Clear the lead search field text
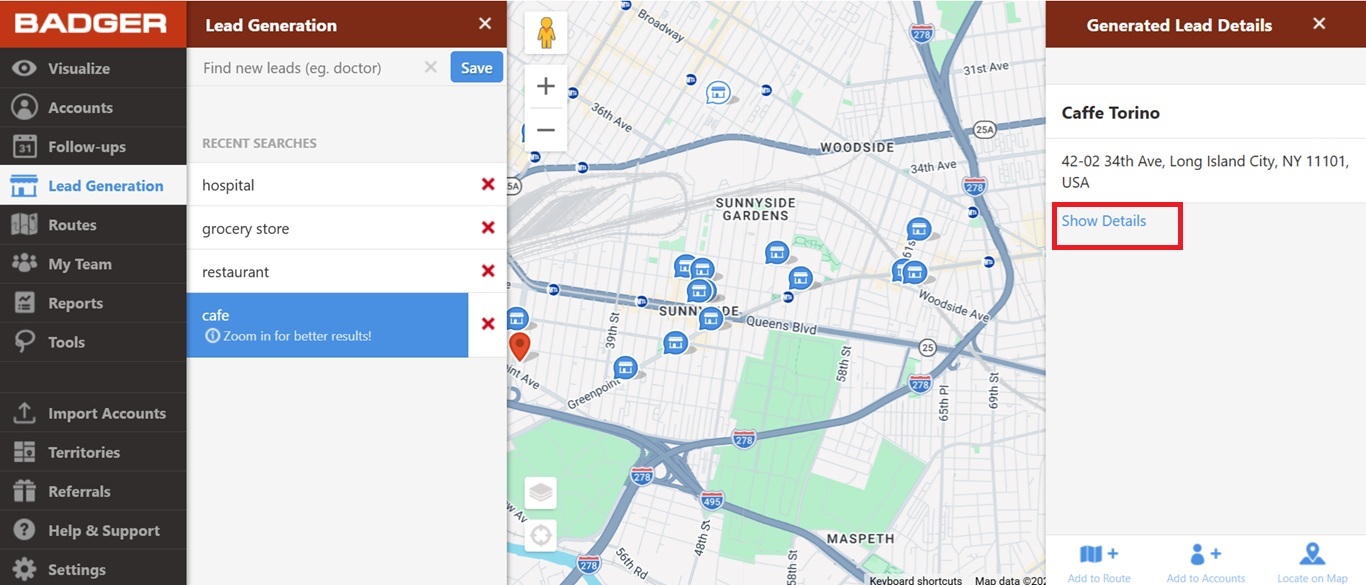Screen dimensions: 1366x585 [431, 68]
